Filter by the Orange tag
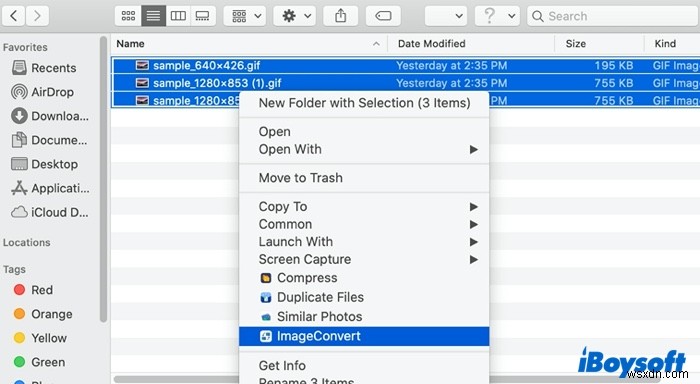700x384 pixels. (43, 314)
